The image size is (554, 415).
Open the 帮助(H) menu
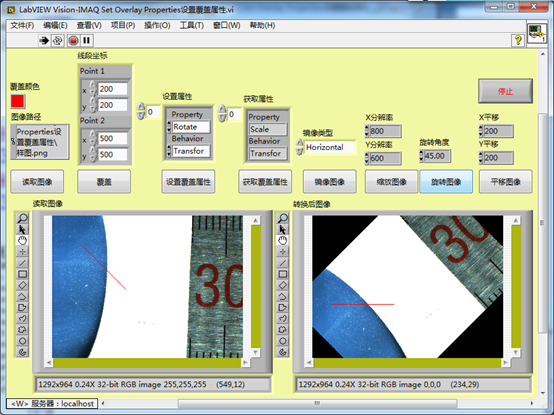coord(263,25)
